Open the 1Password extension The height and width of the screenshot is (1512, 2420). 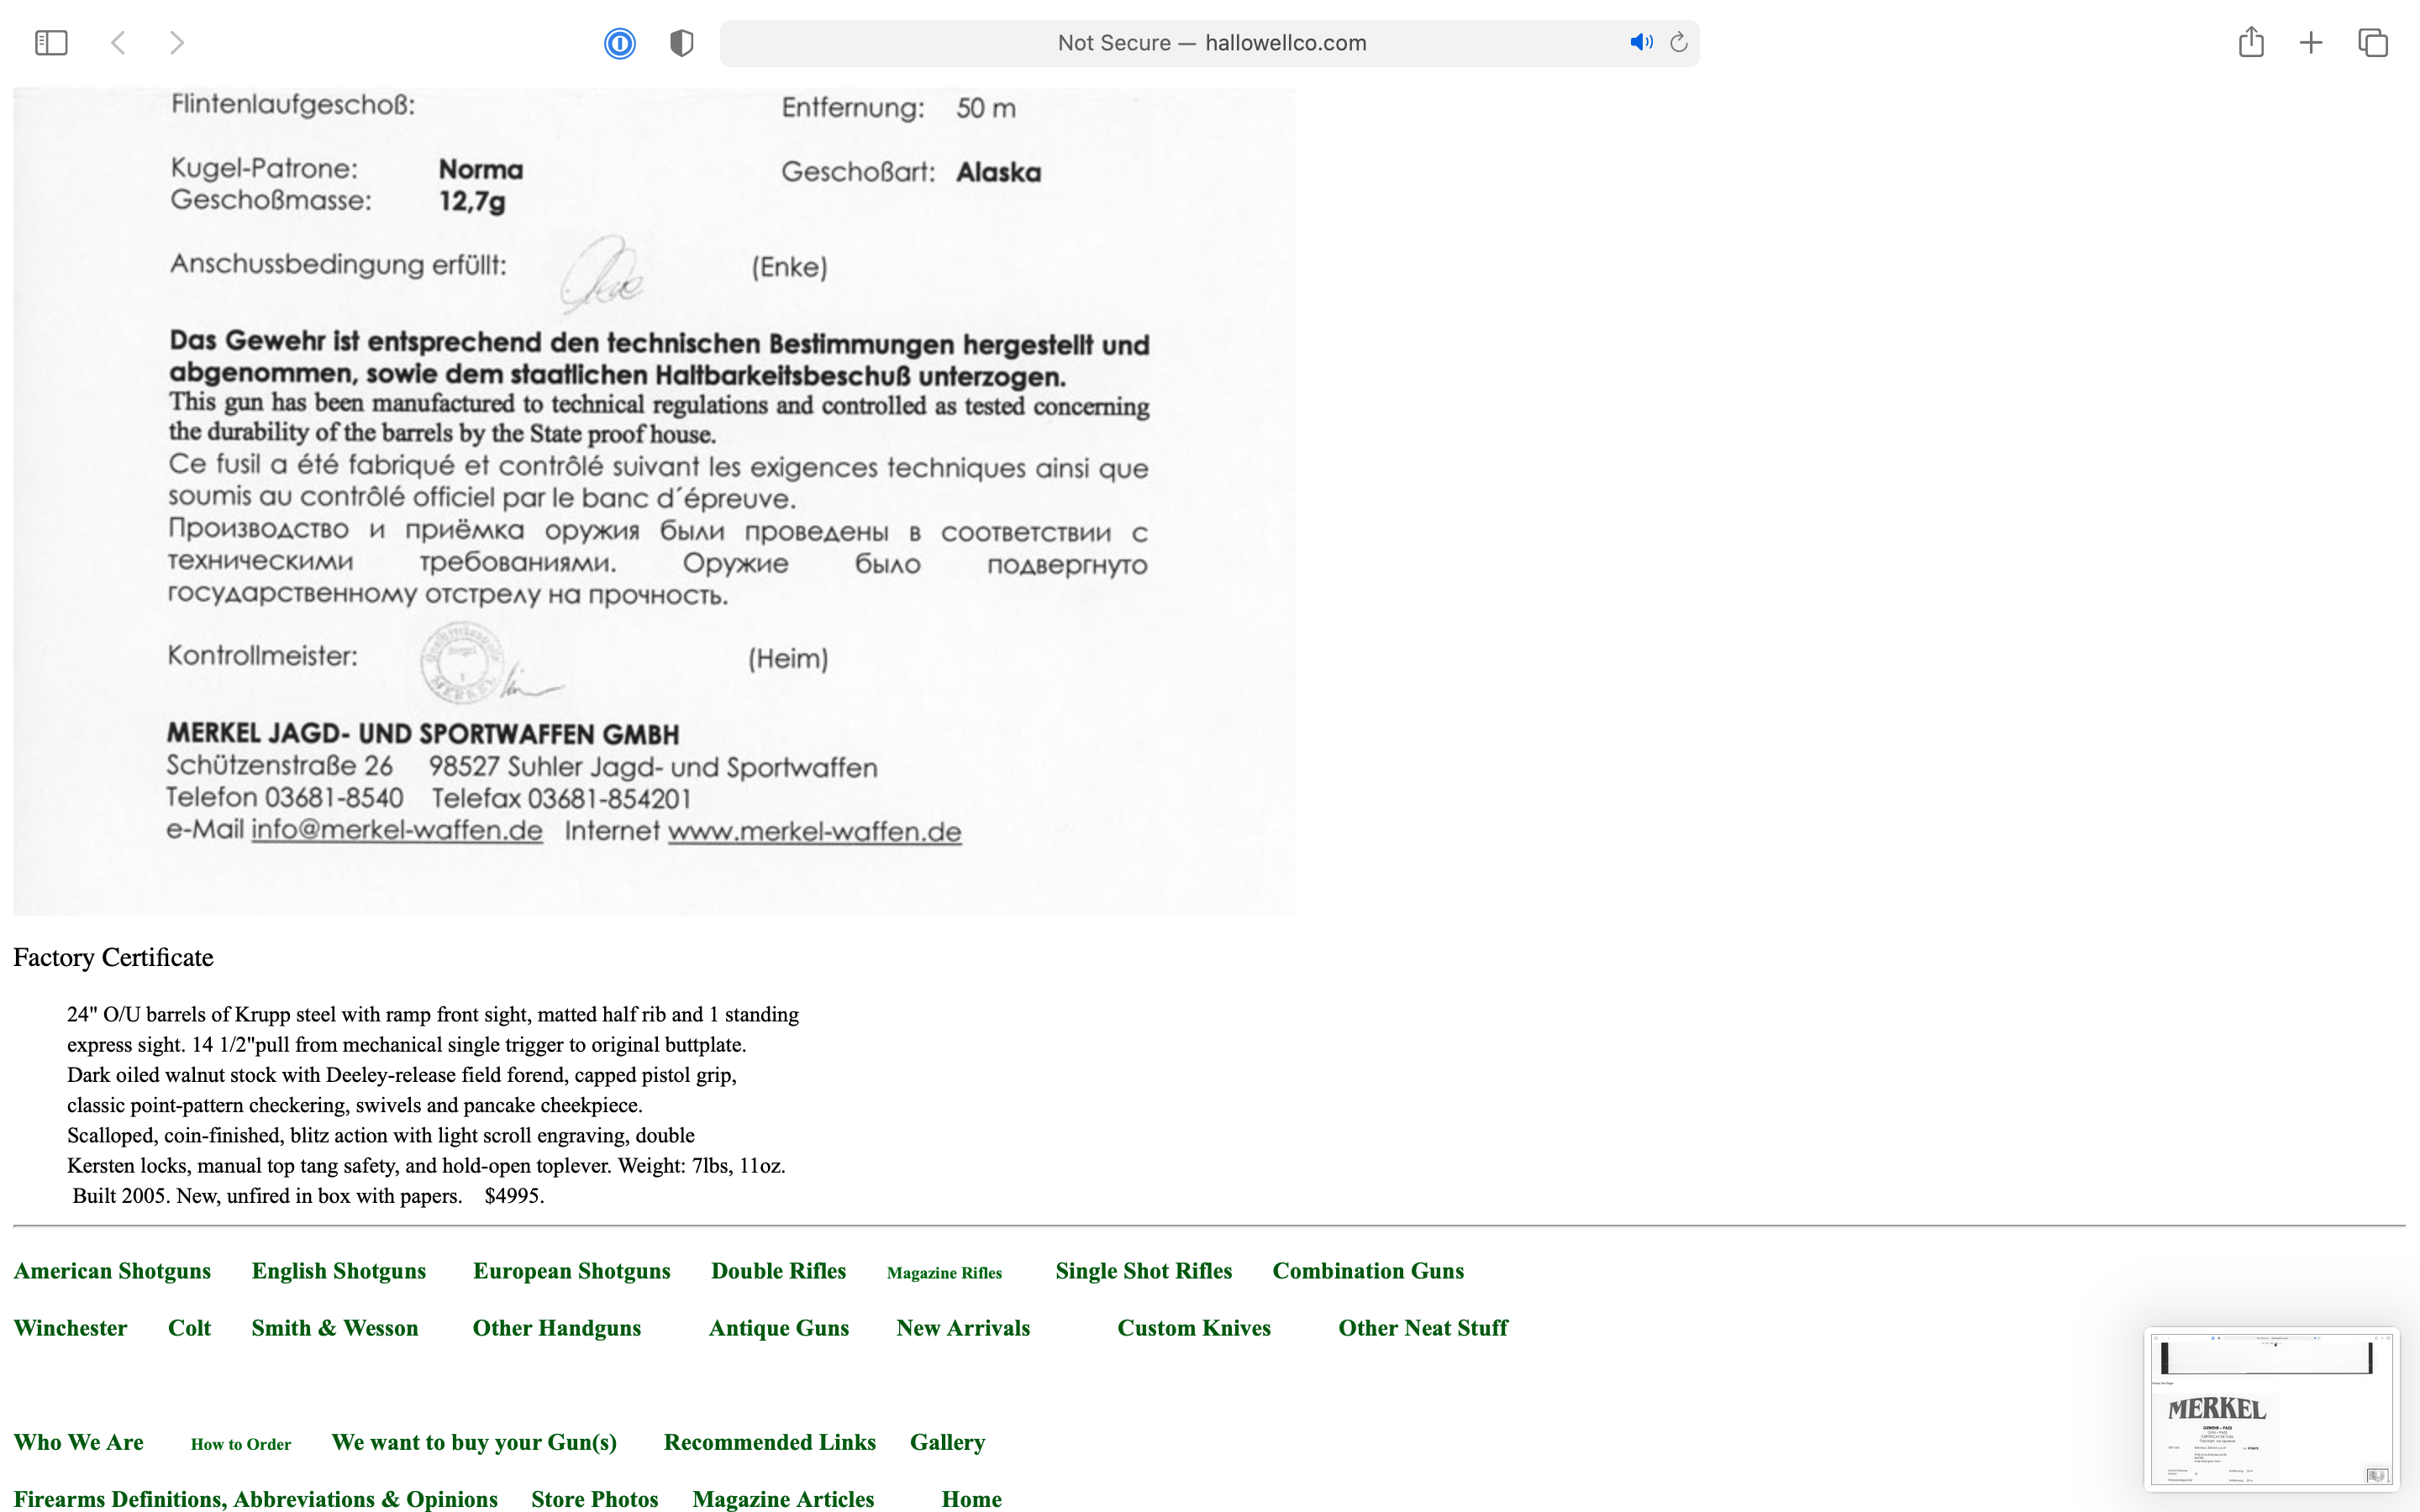[620, 43]
